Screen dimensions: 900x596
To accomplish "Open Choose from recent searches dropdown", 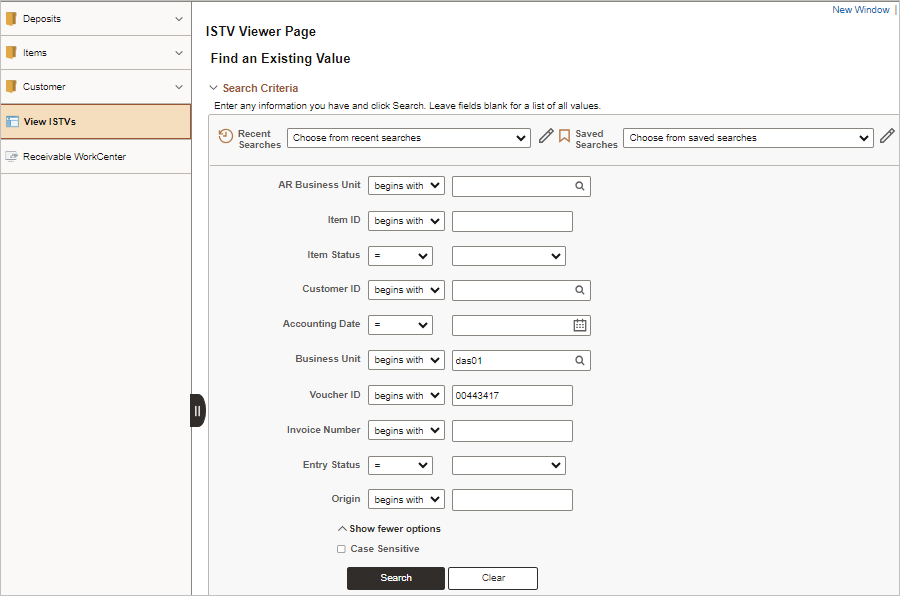I will coord(408,138).
